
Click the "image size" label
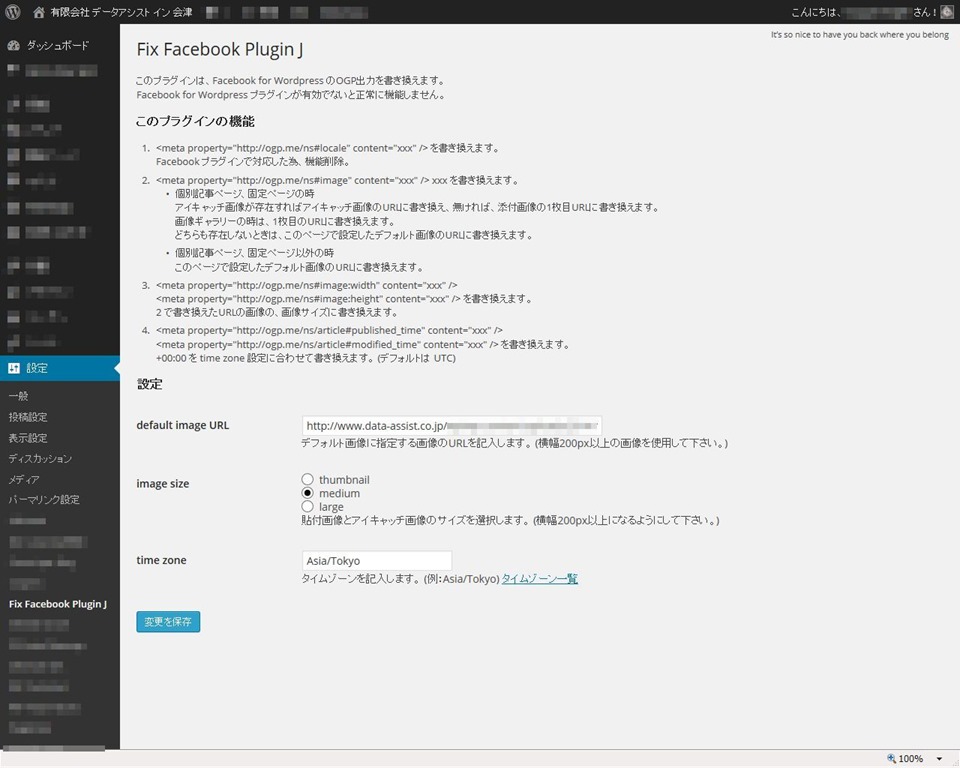click(162, 484)
